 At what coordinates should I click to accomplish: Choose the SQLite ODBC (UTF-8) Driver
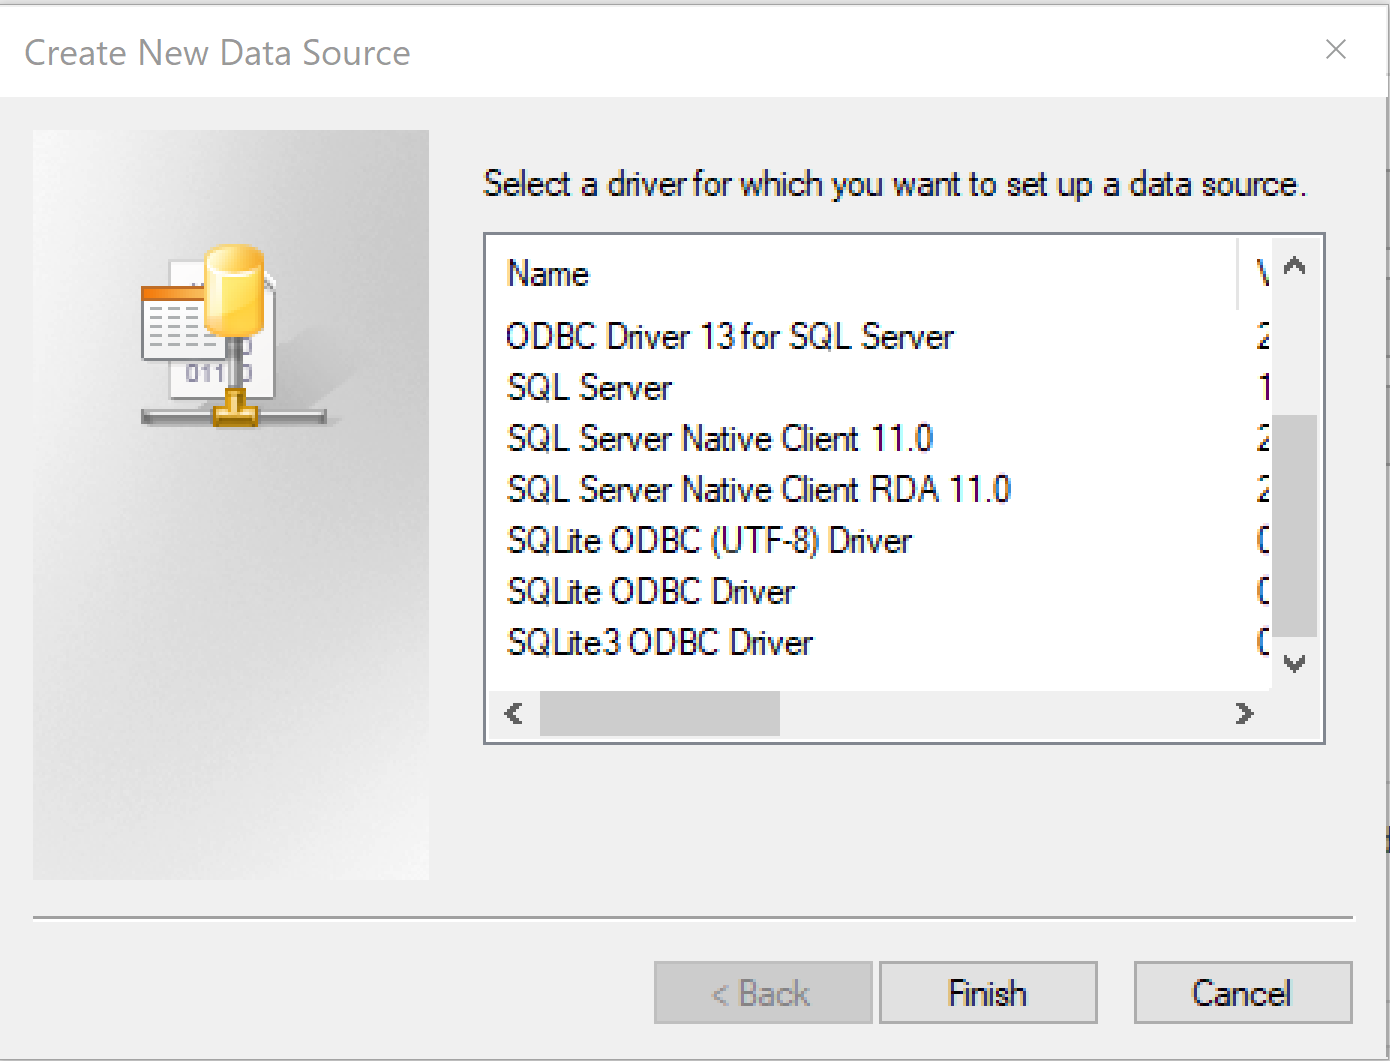[x=708, y=540]
